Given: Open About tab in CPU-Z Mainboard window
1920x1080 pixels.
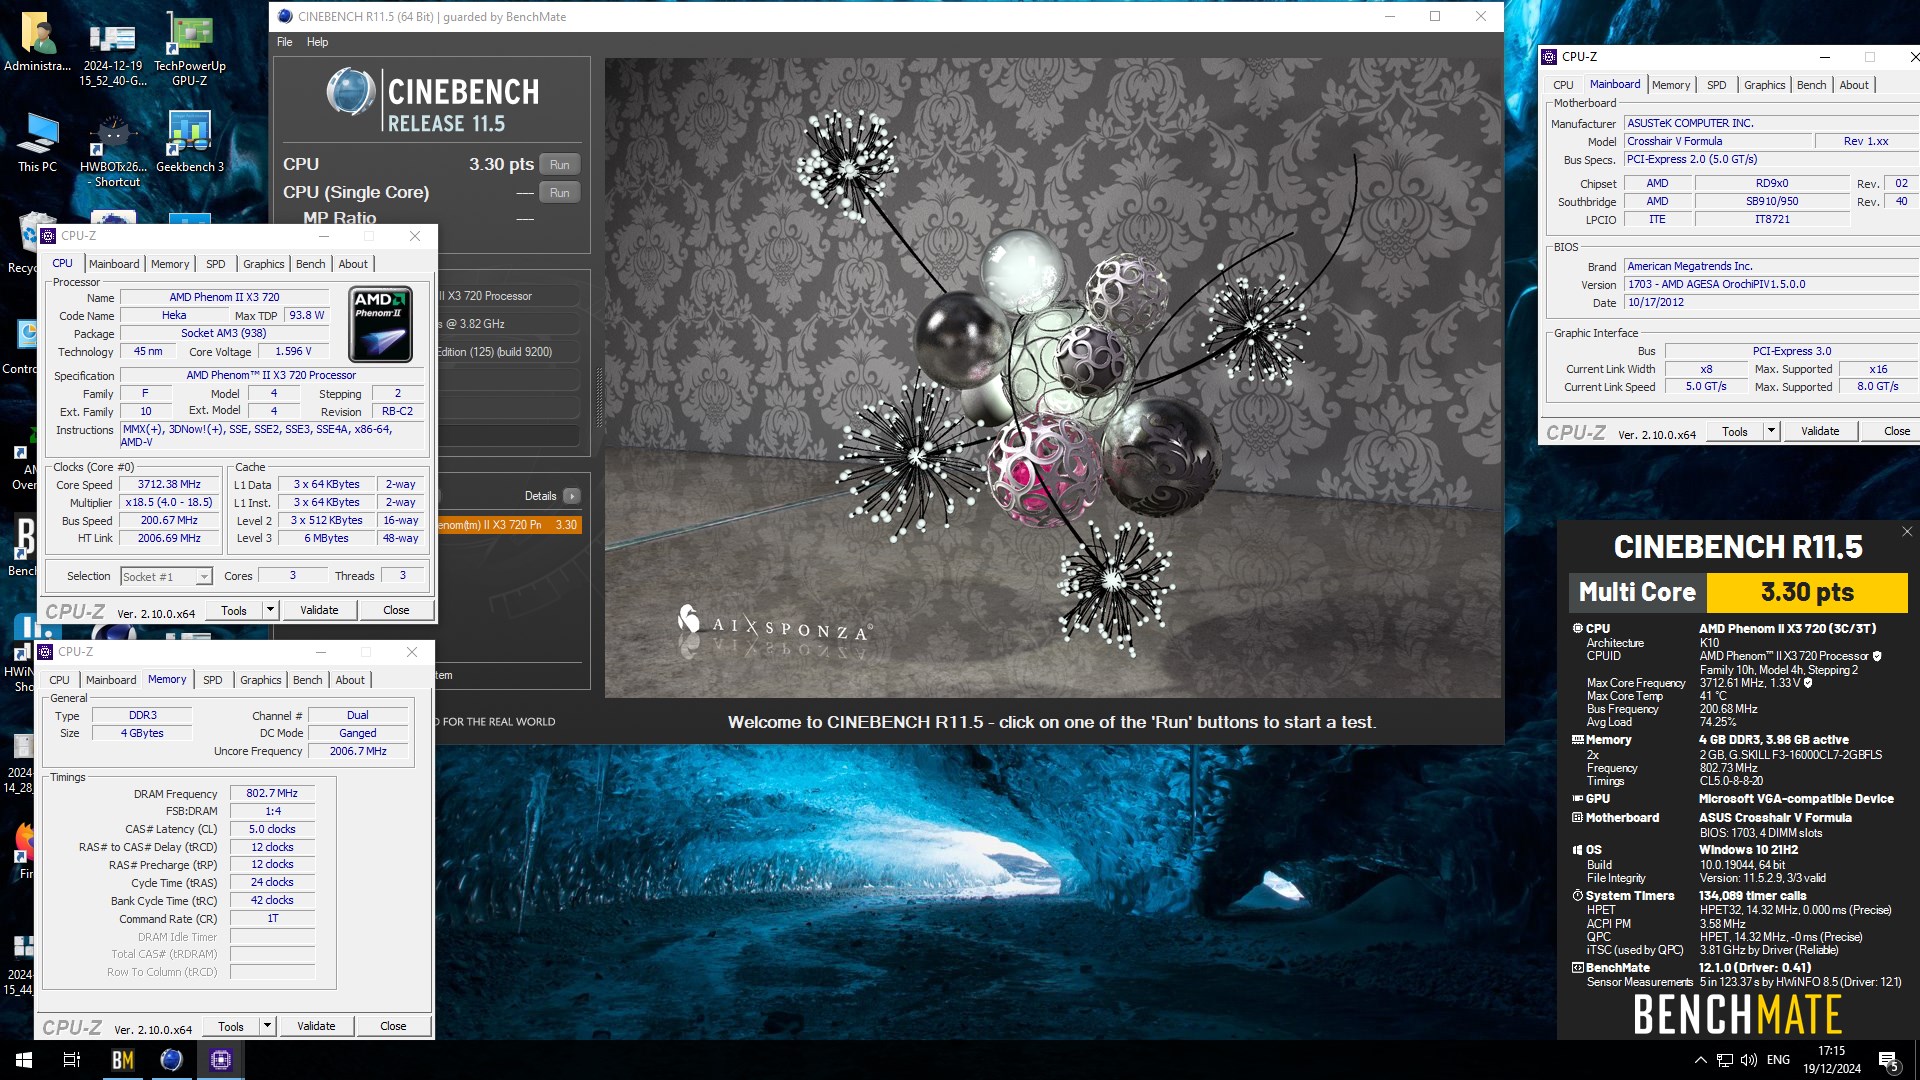Looking at the screenshot, I should coord(1854,85).
